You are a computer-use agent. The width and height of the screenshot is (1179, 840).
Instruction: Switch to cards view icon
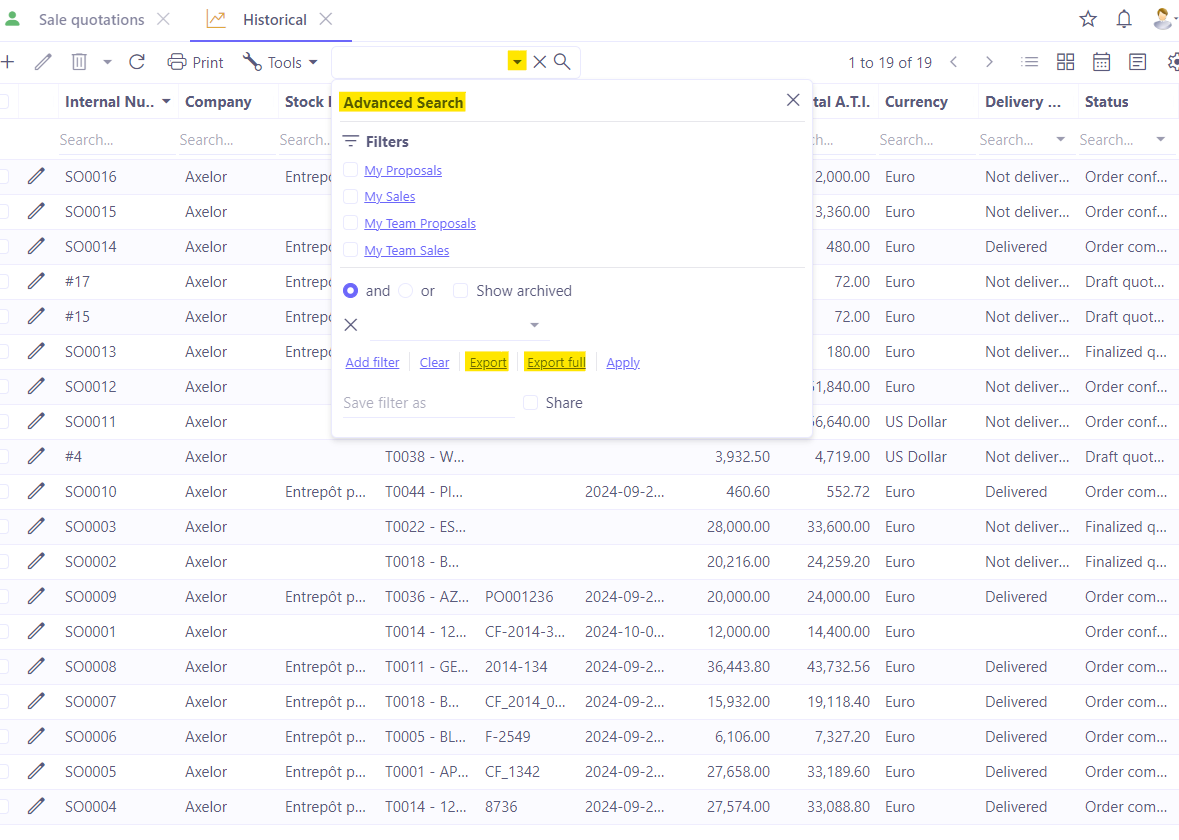point(1065,62)
